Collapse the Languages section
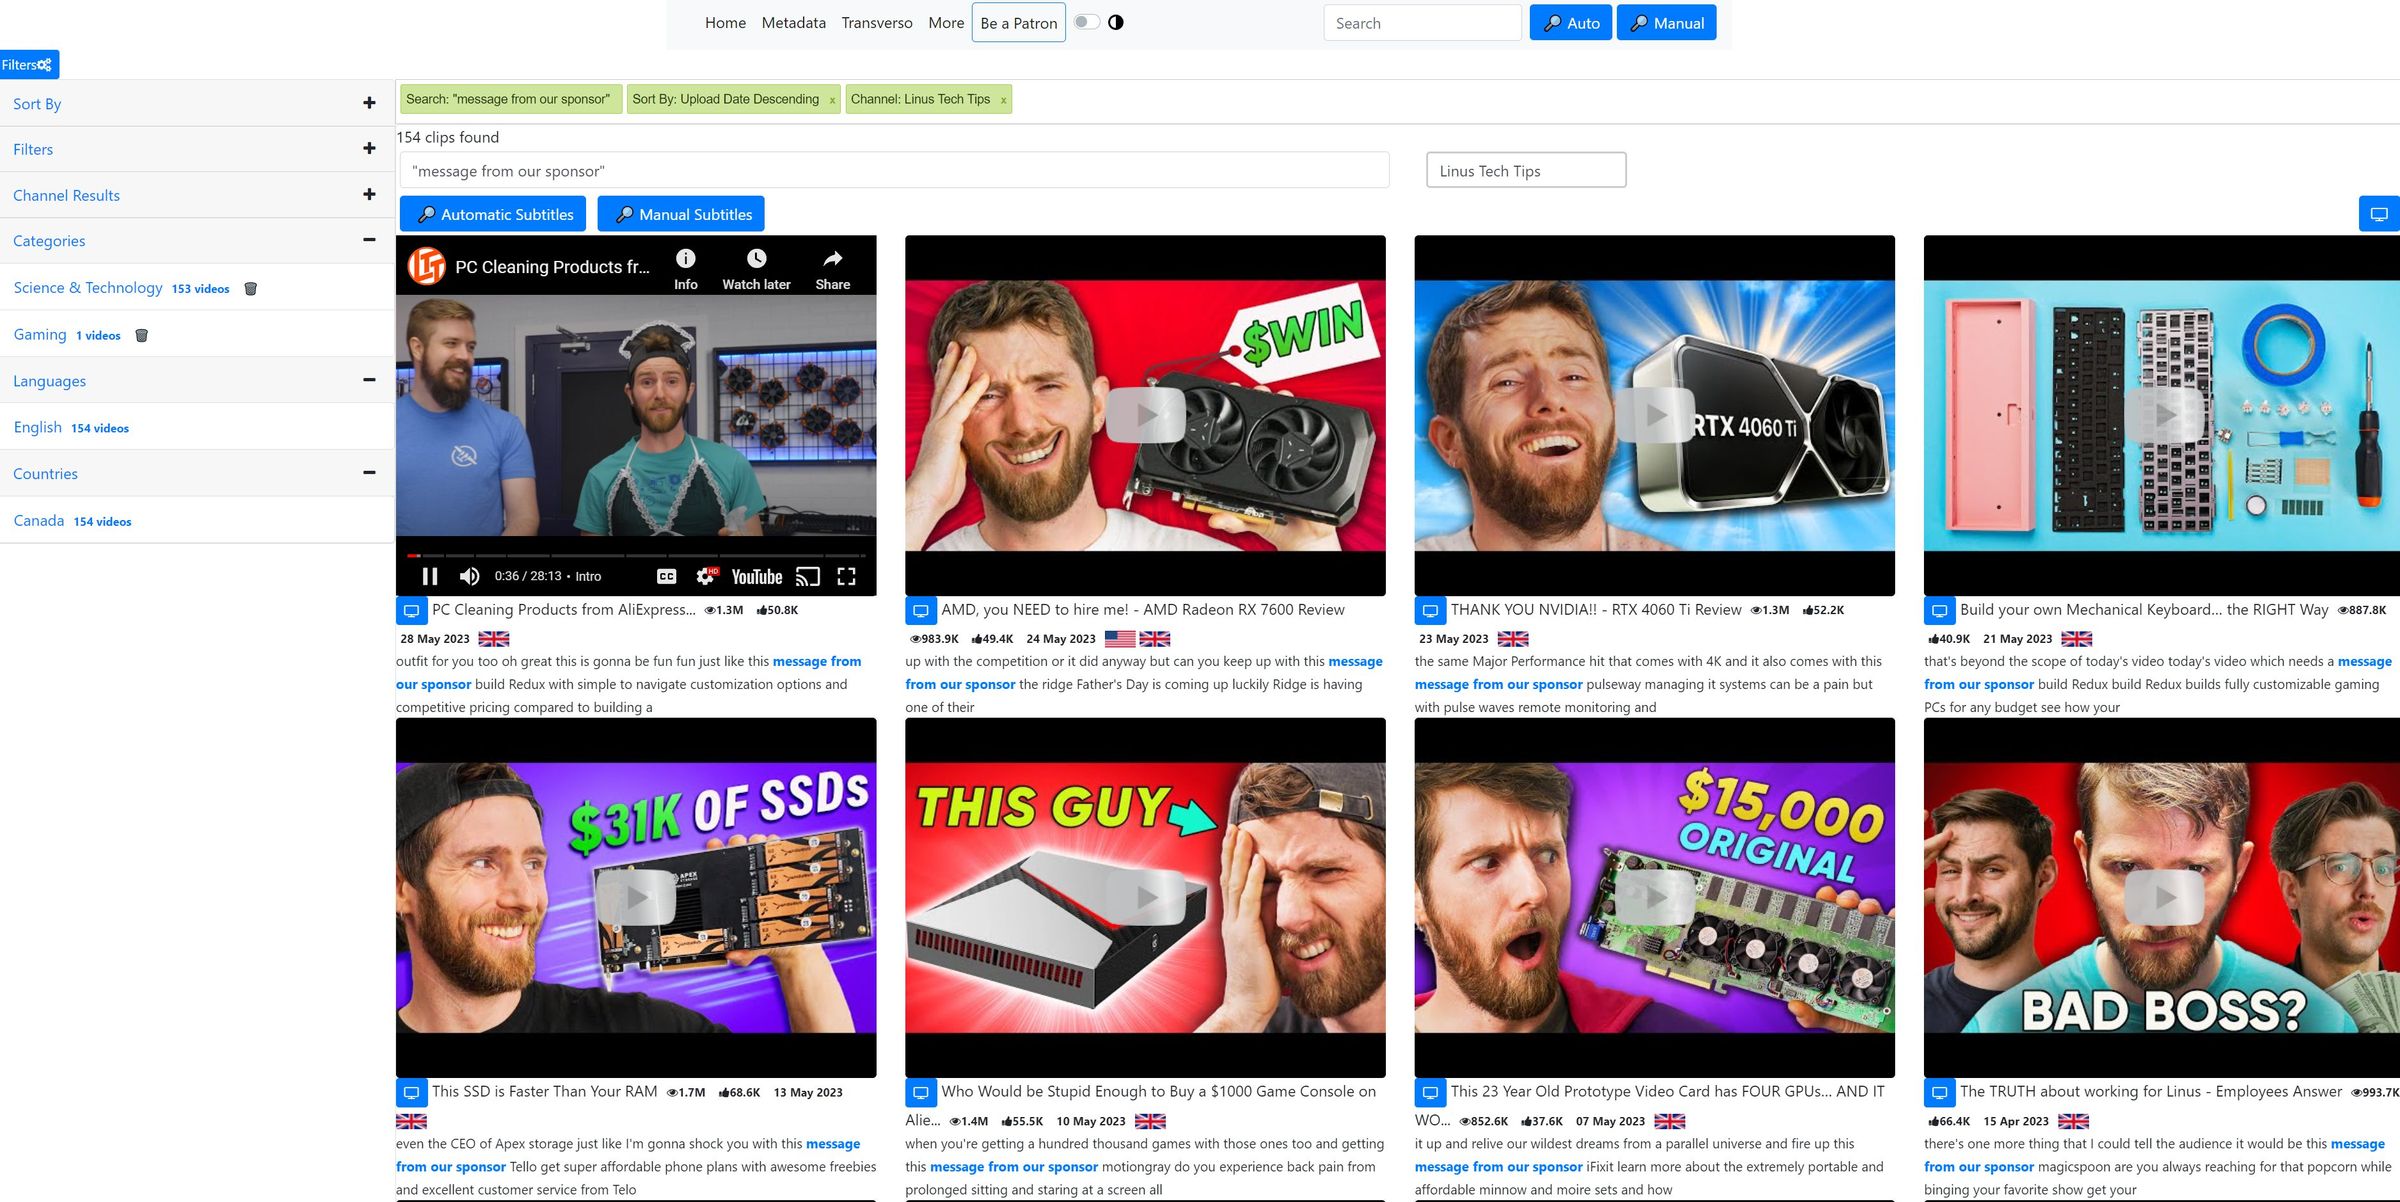 [368, 379]
